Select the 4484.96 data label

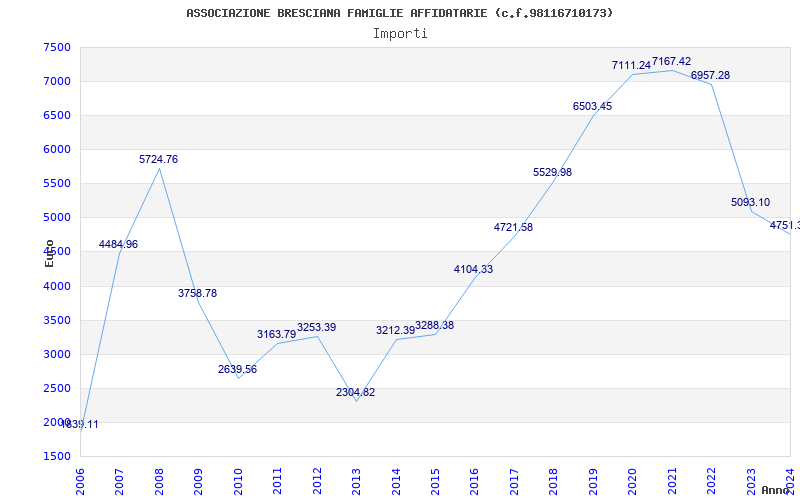click(118, 244)
